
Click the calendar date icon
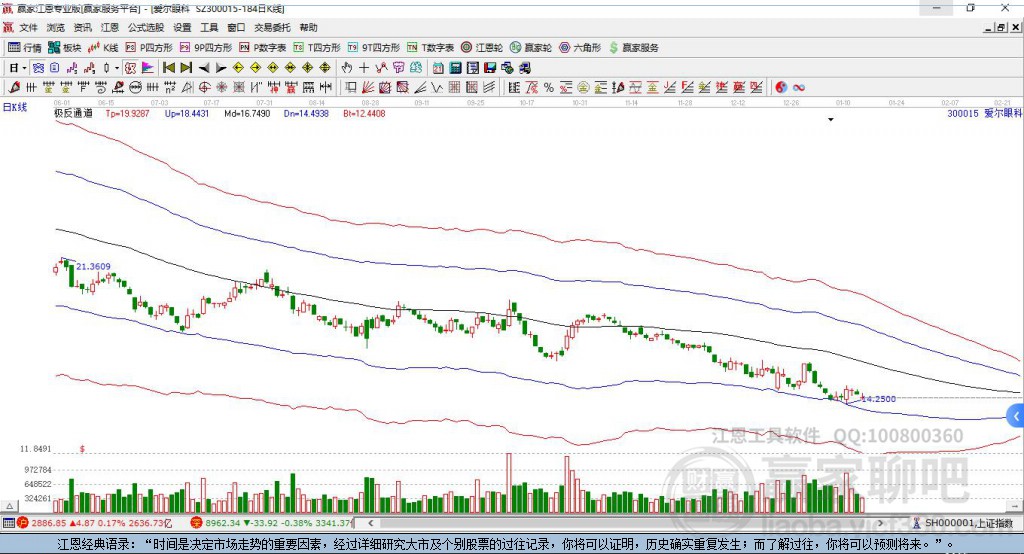[438, 68]
